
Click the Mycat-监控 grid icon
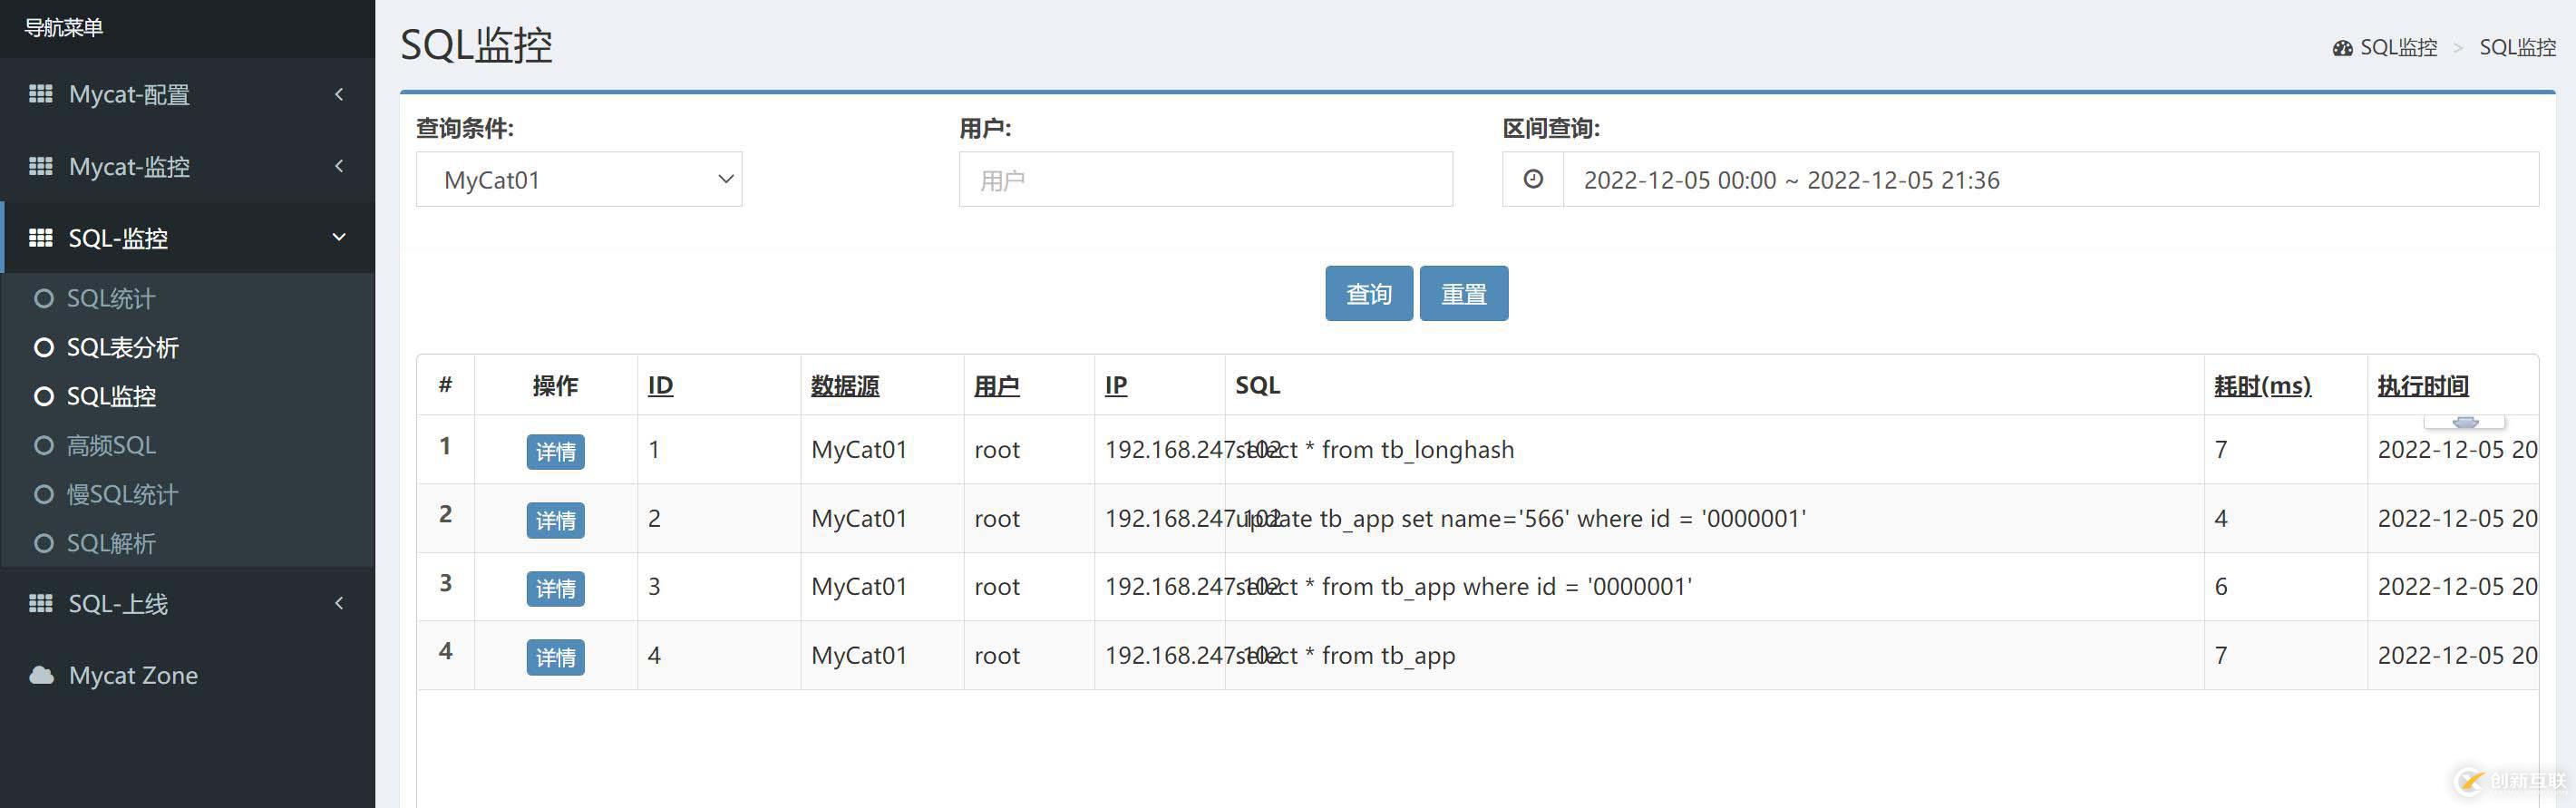pyautogui.click(x=40, y=166)
